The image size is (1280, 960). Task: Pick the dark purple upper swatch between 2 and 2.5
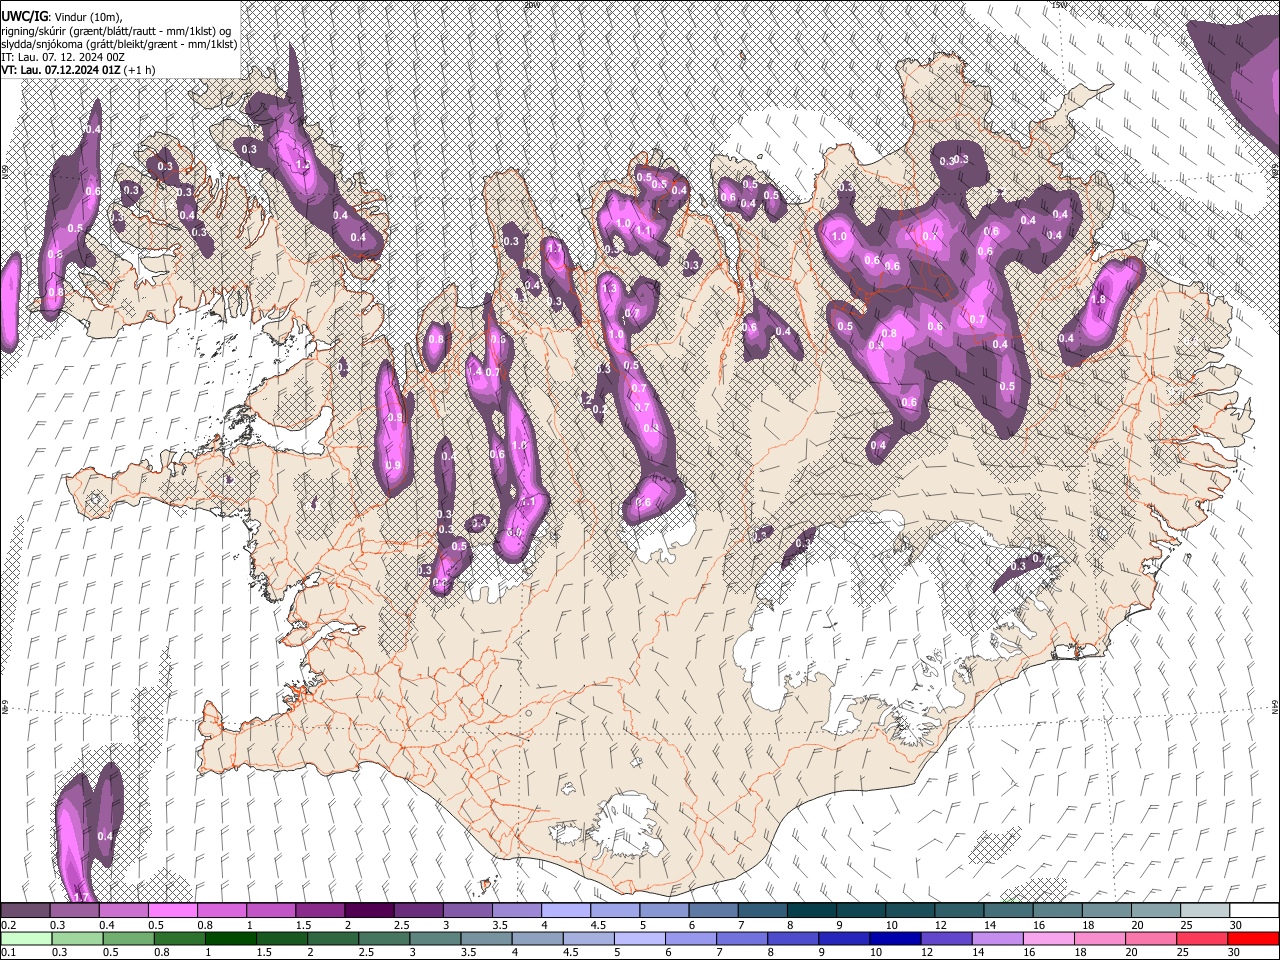(x=369, y=911)
